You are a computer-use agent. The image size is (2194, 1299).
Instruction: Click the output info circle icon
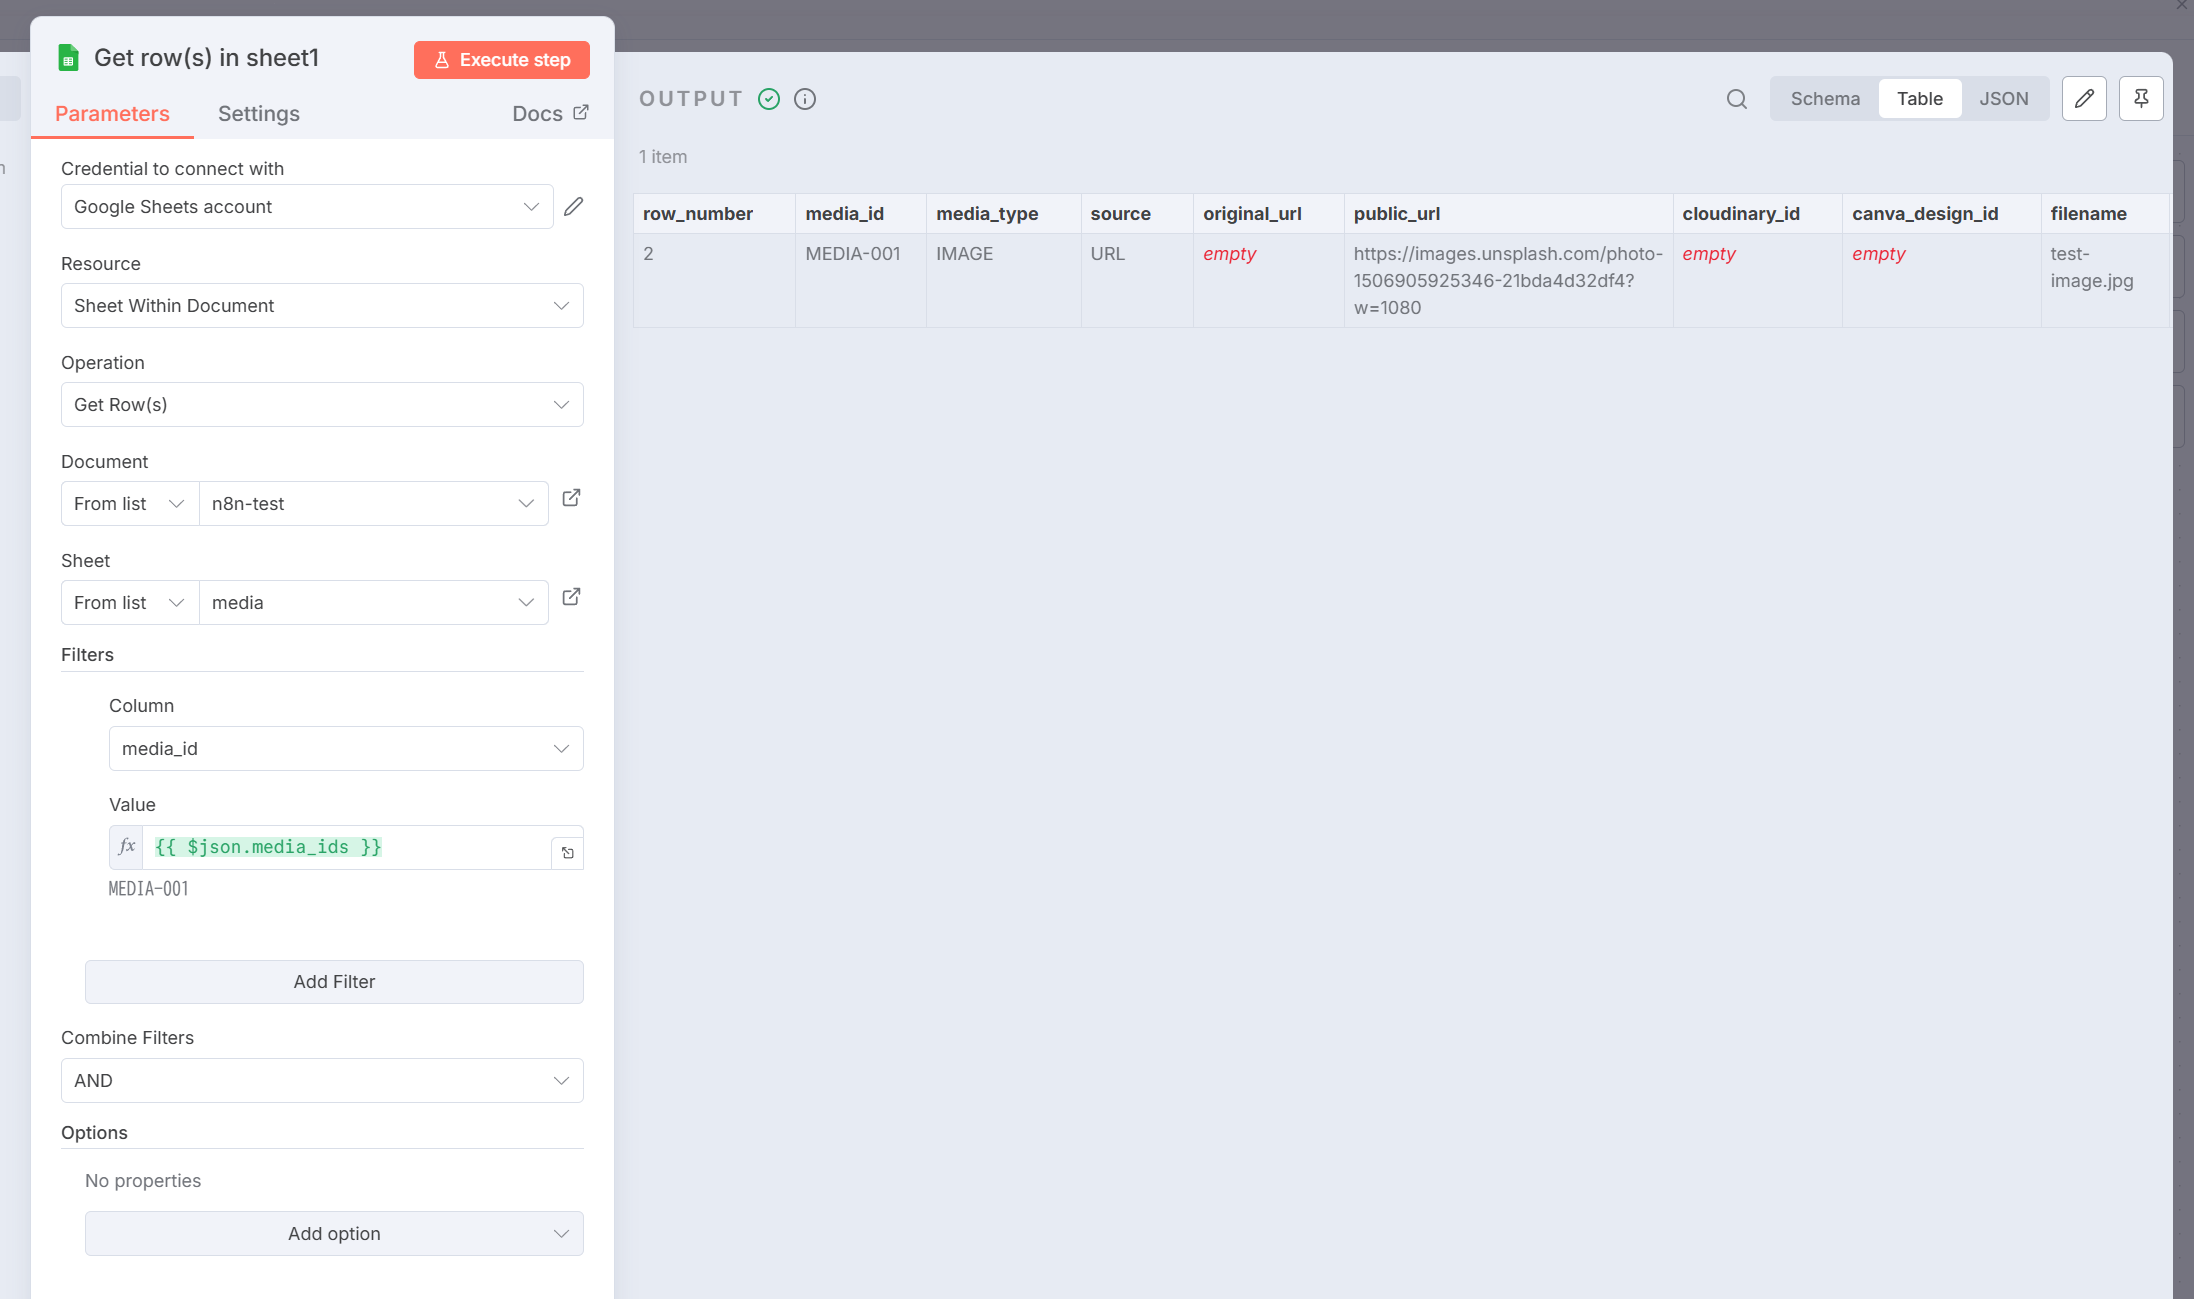[x=805, y=99]
